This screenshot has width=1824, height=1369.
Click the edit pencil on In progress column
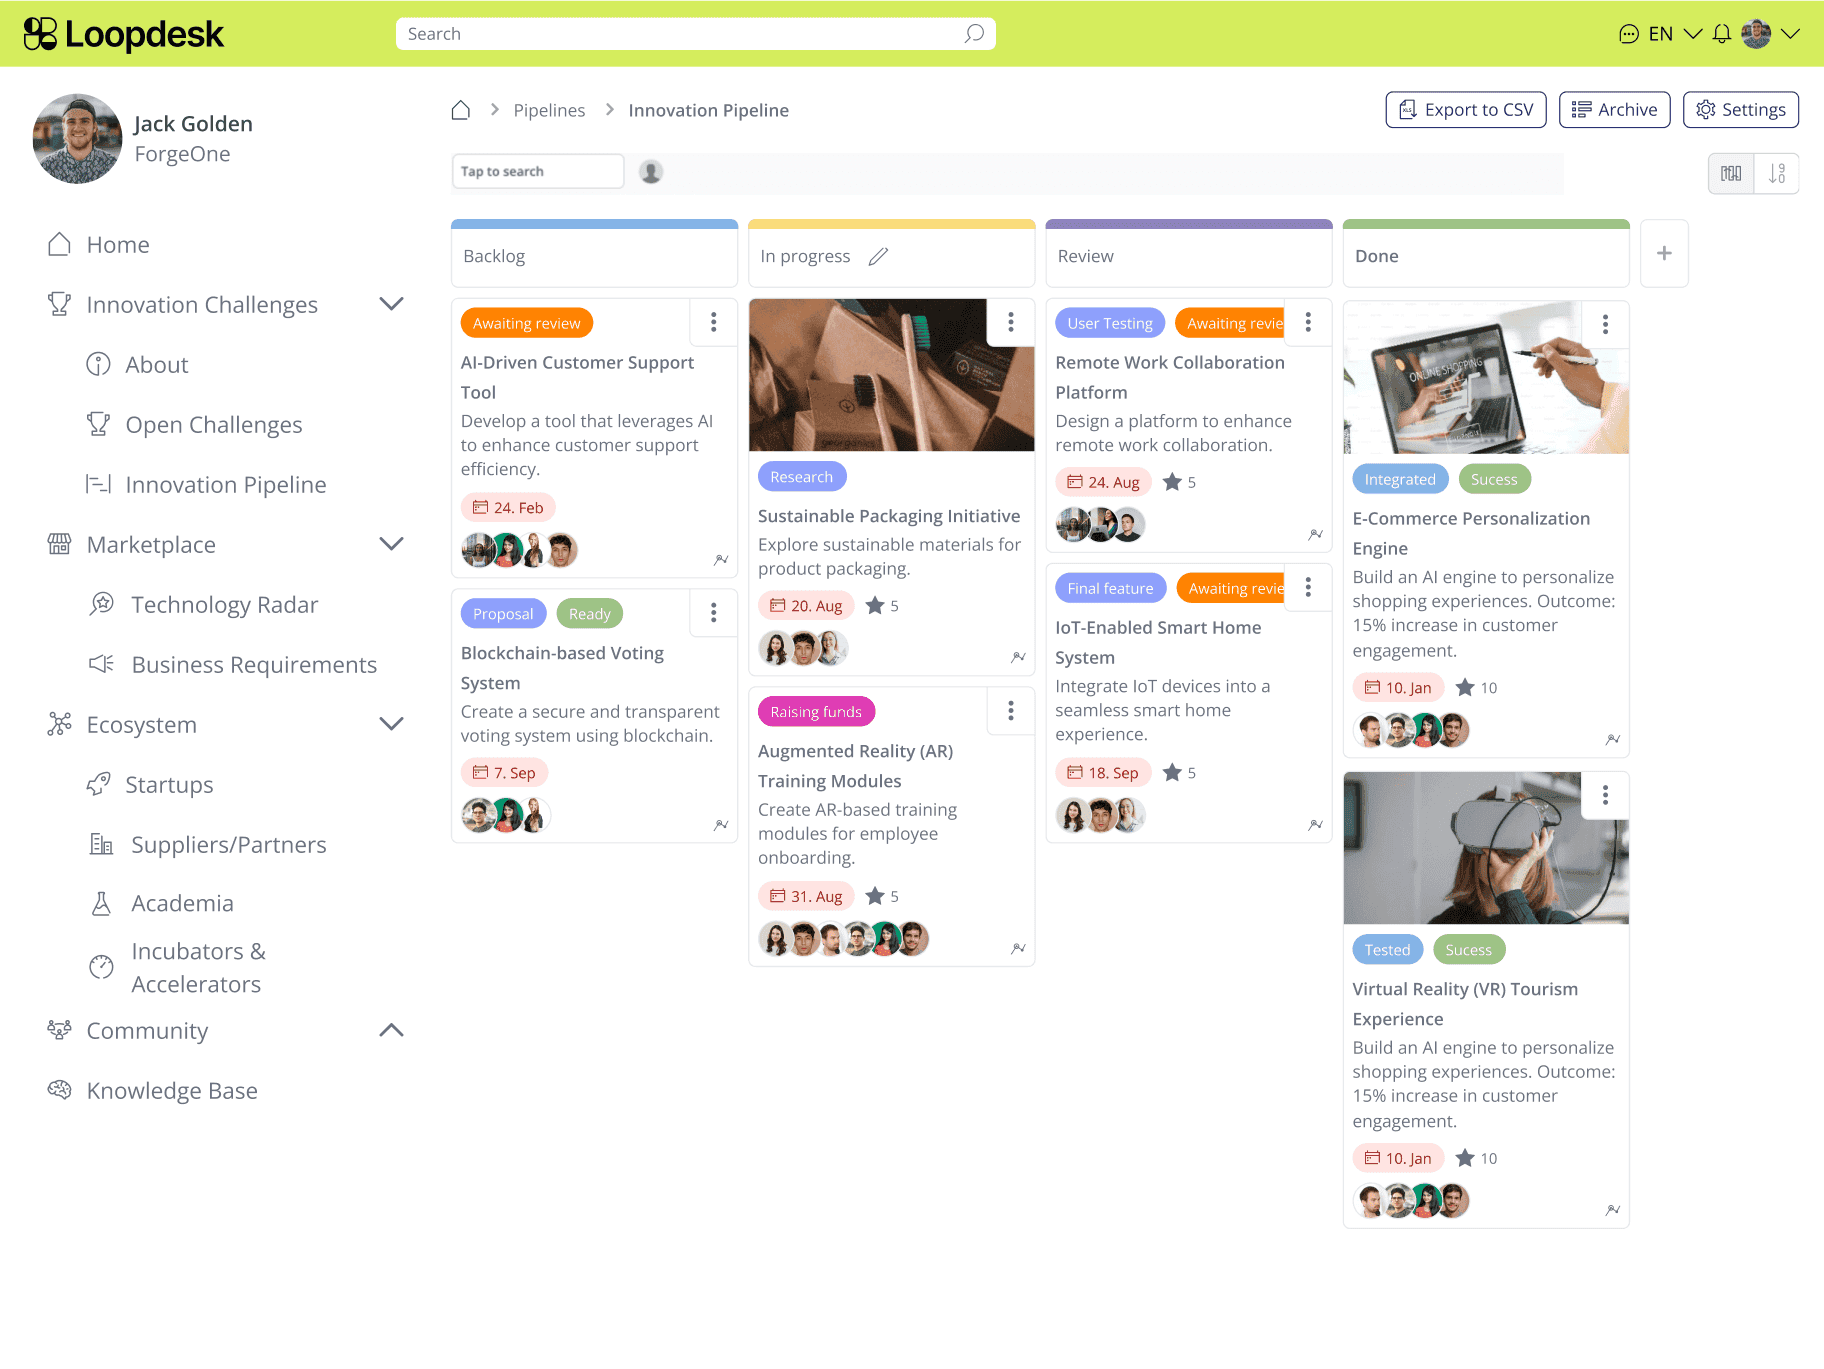878,256
